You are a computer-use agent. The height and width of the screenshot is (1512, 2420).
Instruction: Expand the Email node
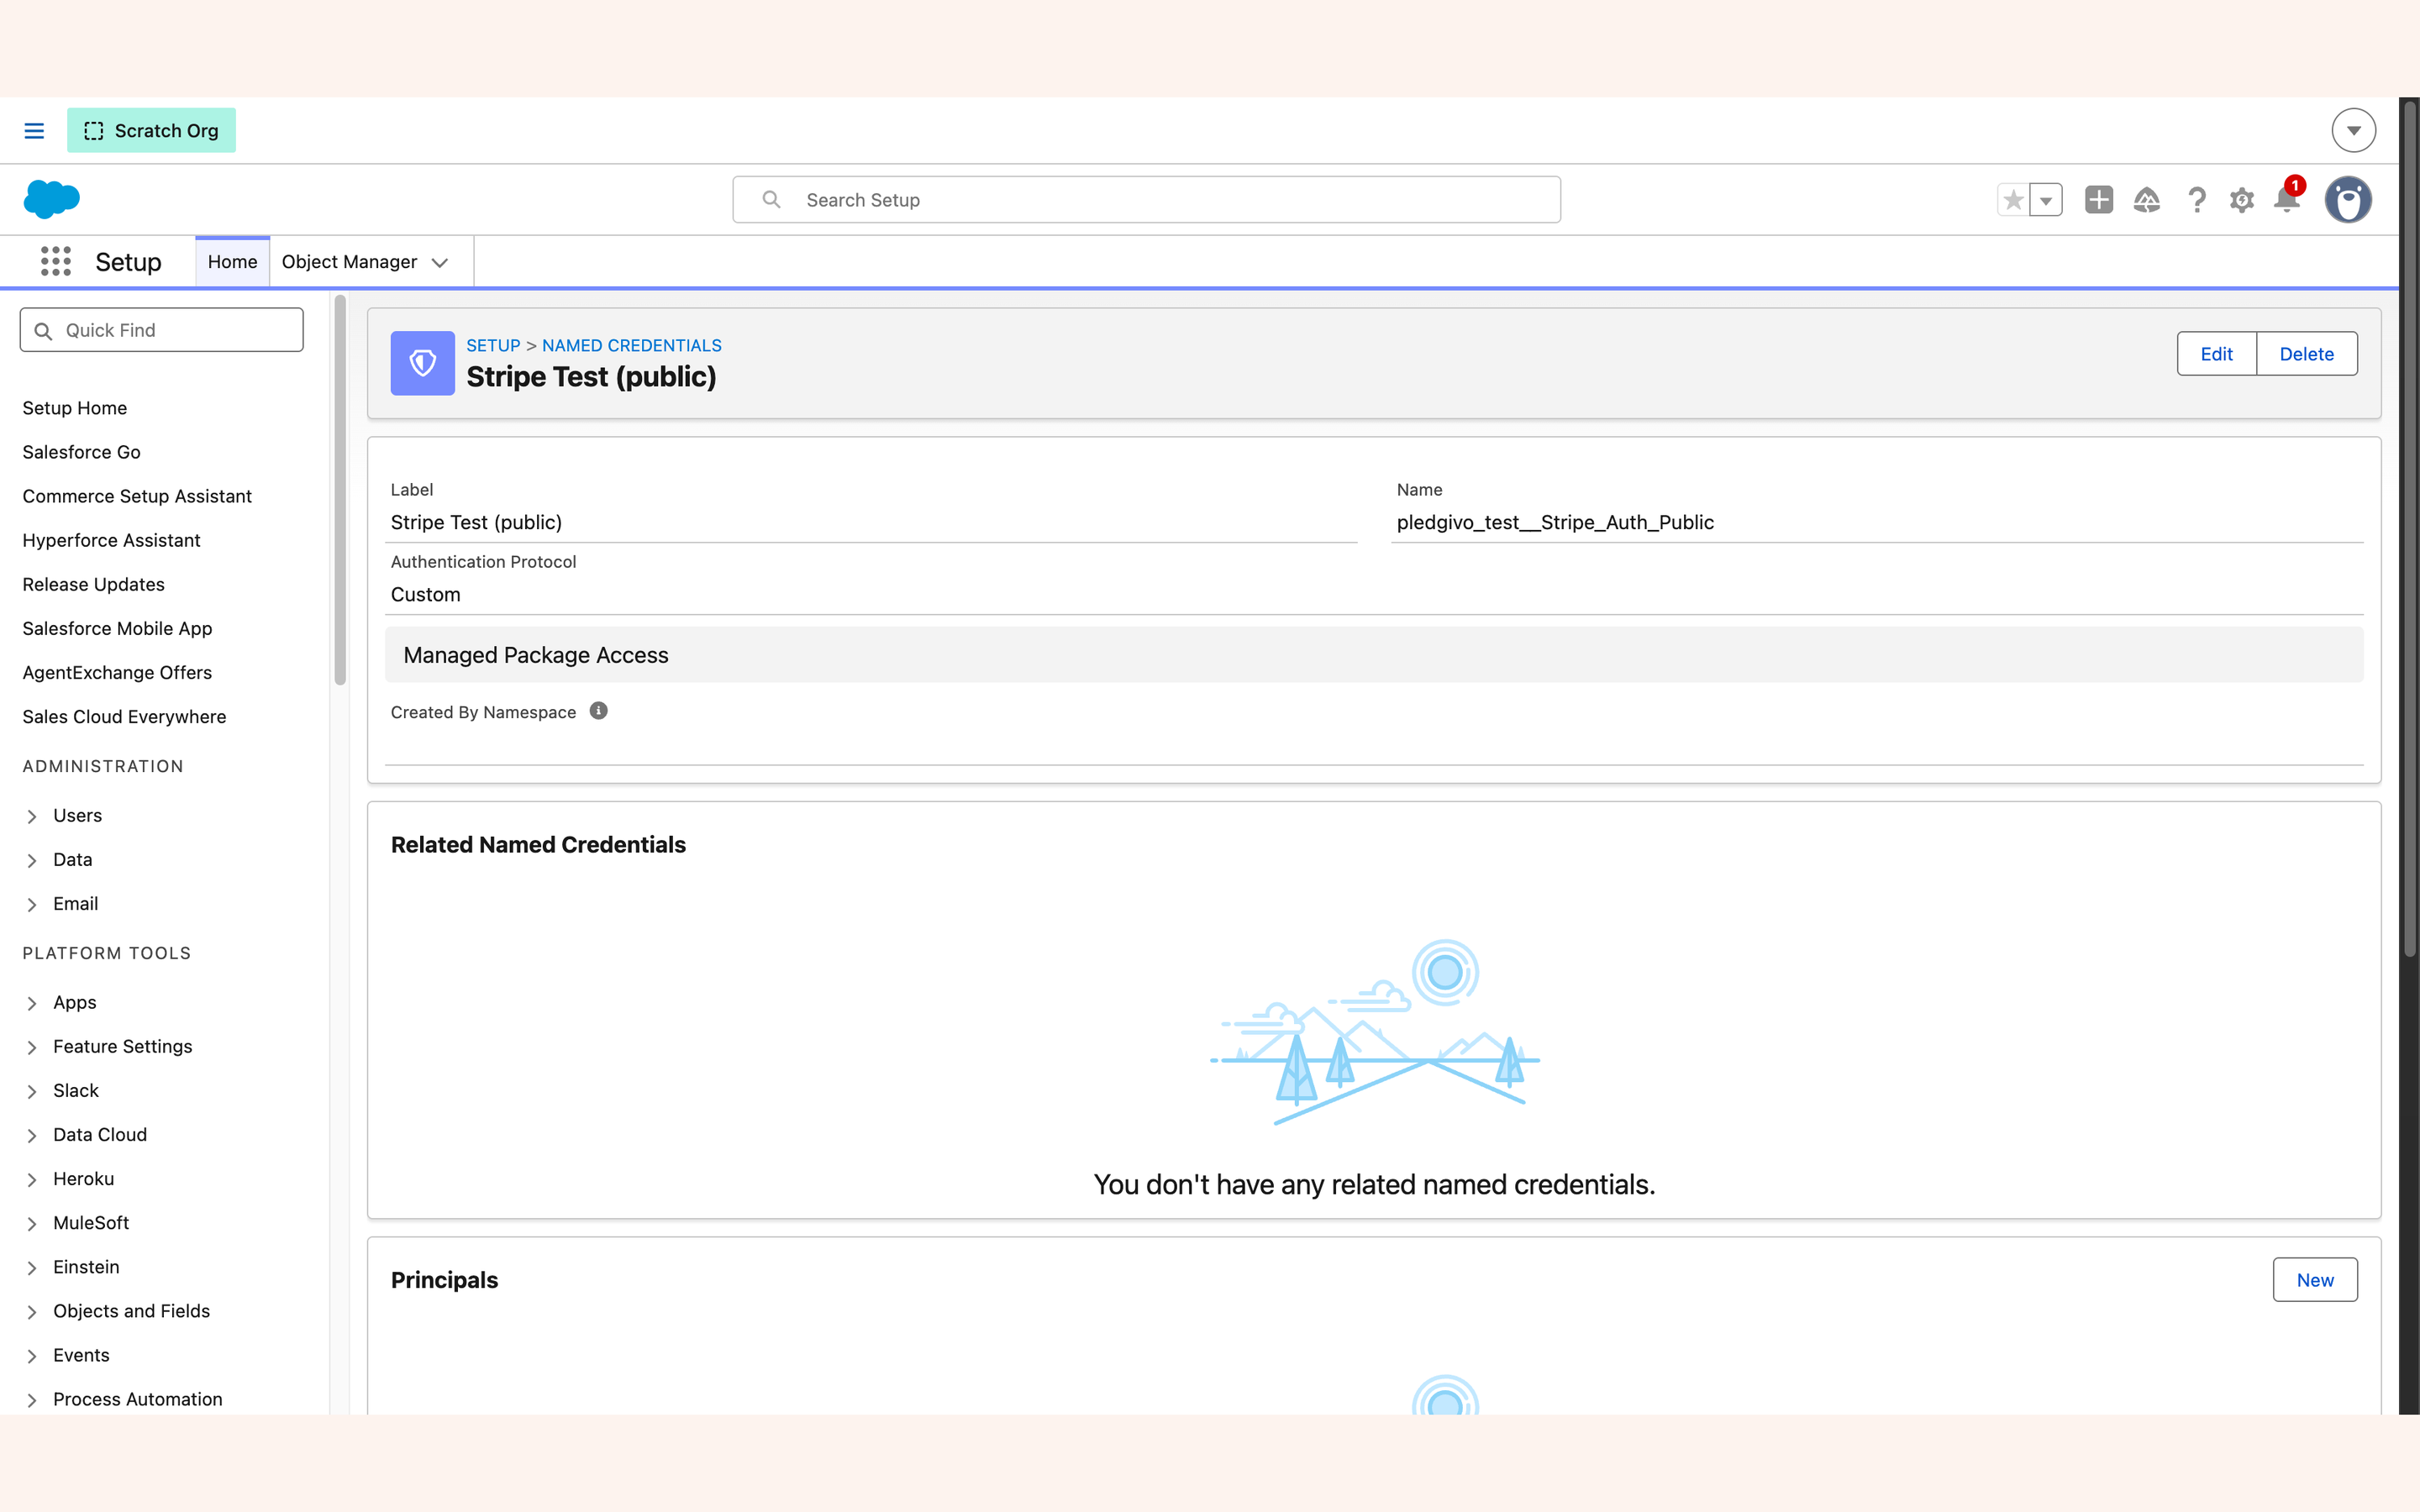click(x=32, y=904)
